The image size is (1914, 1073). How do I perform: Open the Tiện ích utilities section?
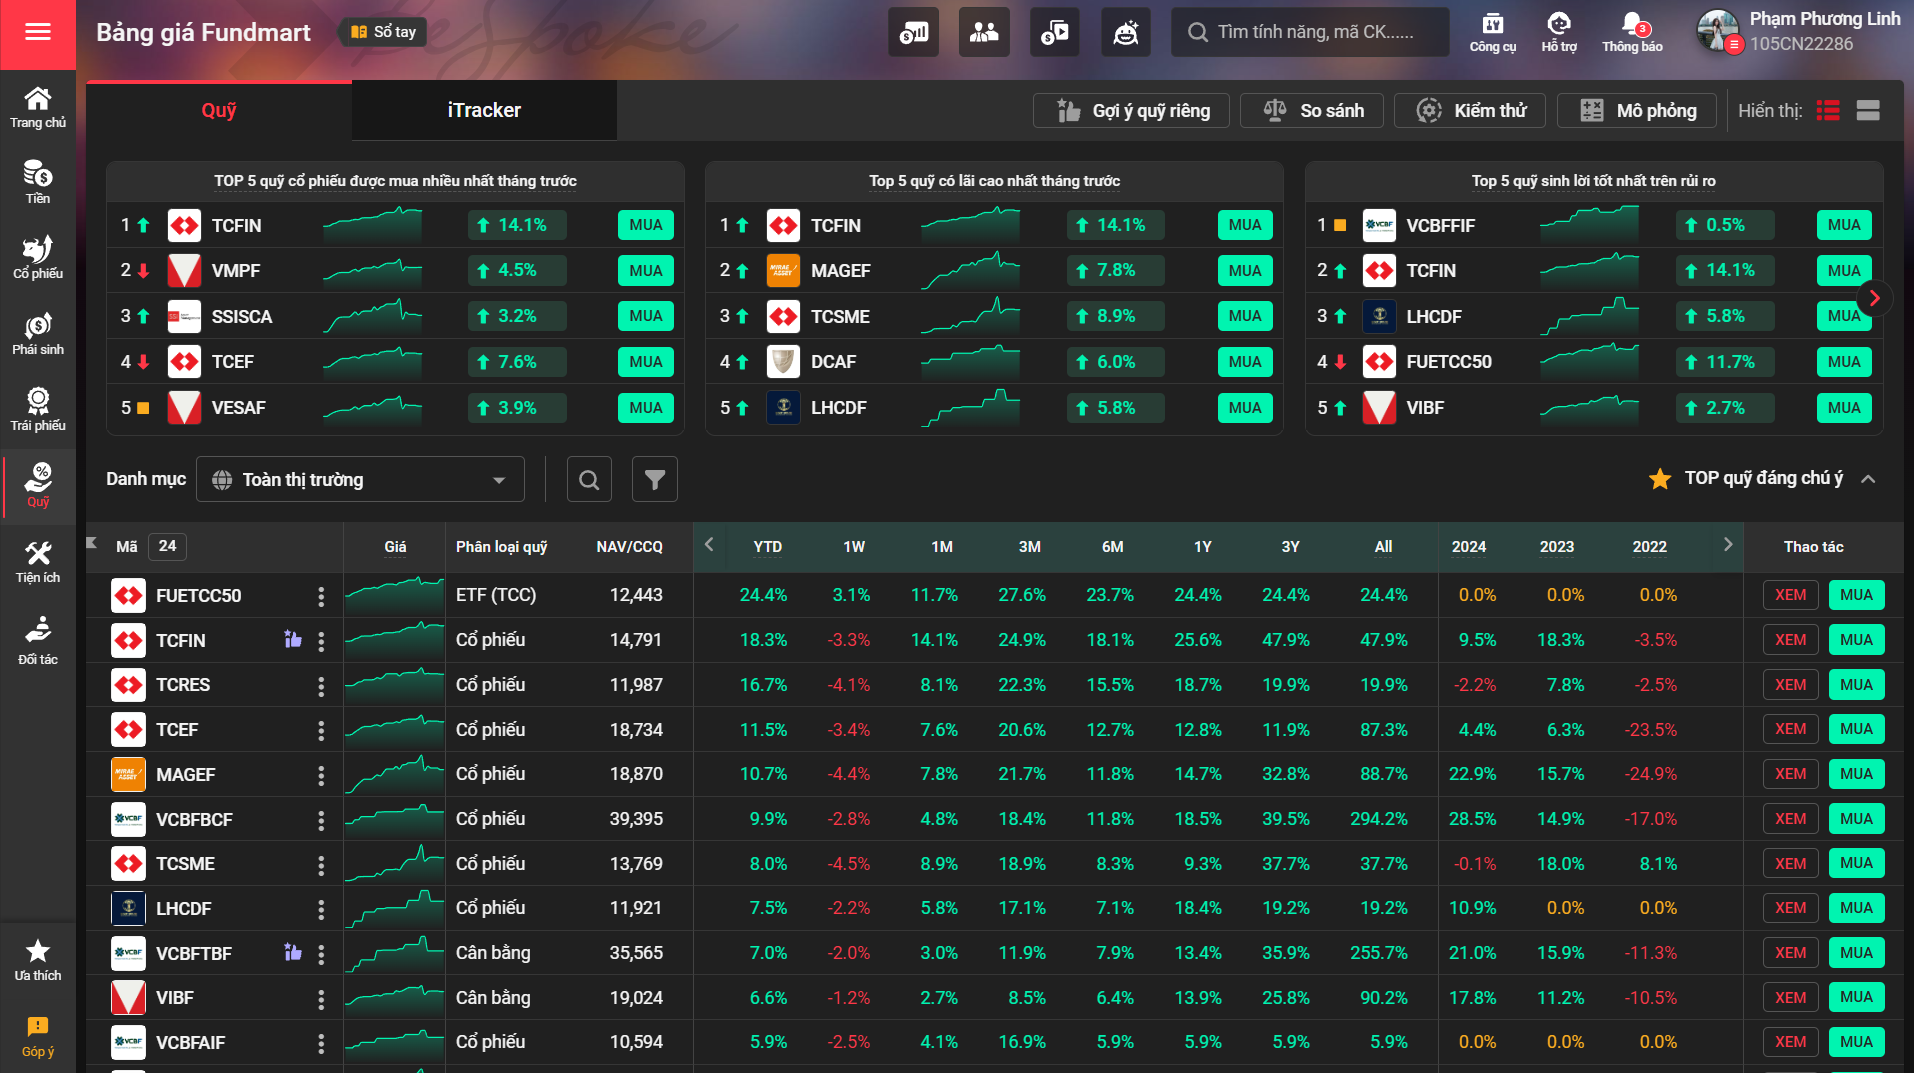[38, 562]
